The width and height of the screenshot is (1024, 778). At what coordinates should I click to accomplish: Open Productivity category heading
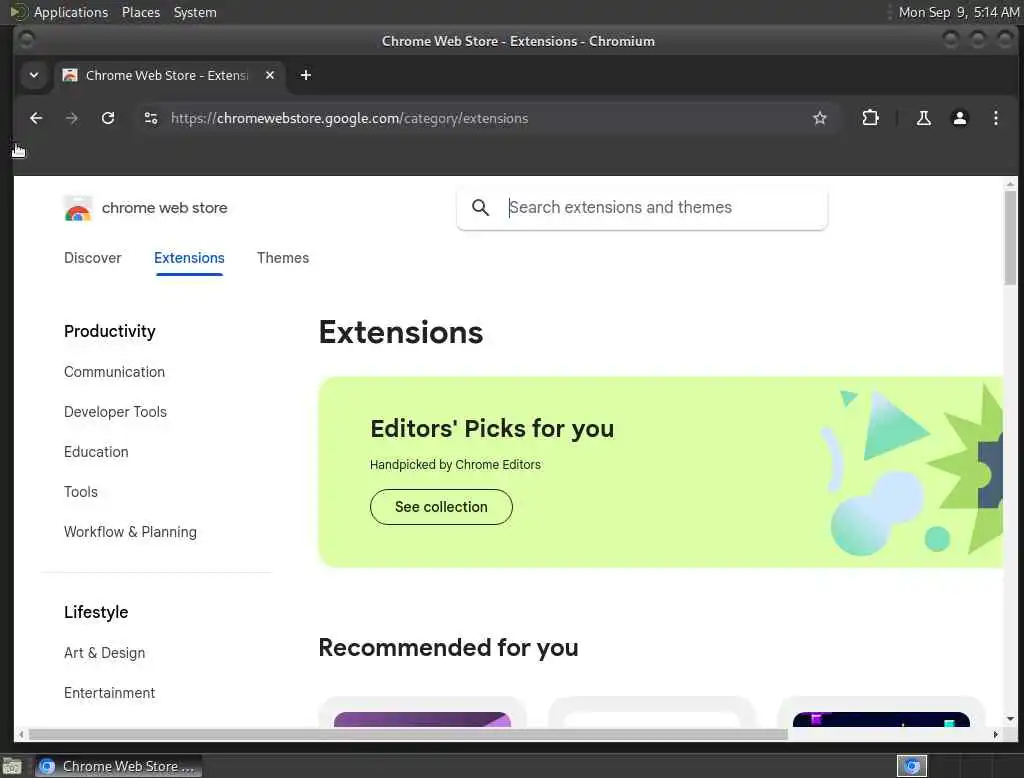point(110,331)
